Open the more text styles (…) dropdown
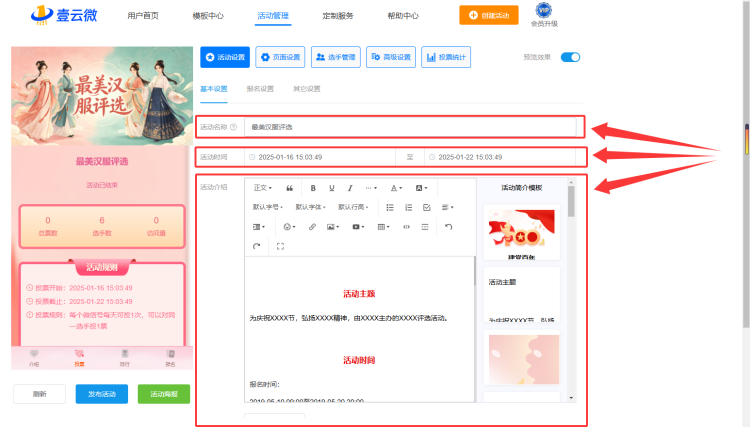Viewport: 750px width, 427px height. pyautogui.click(x=371, y=188)
